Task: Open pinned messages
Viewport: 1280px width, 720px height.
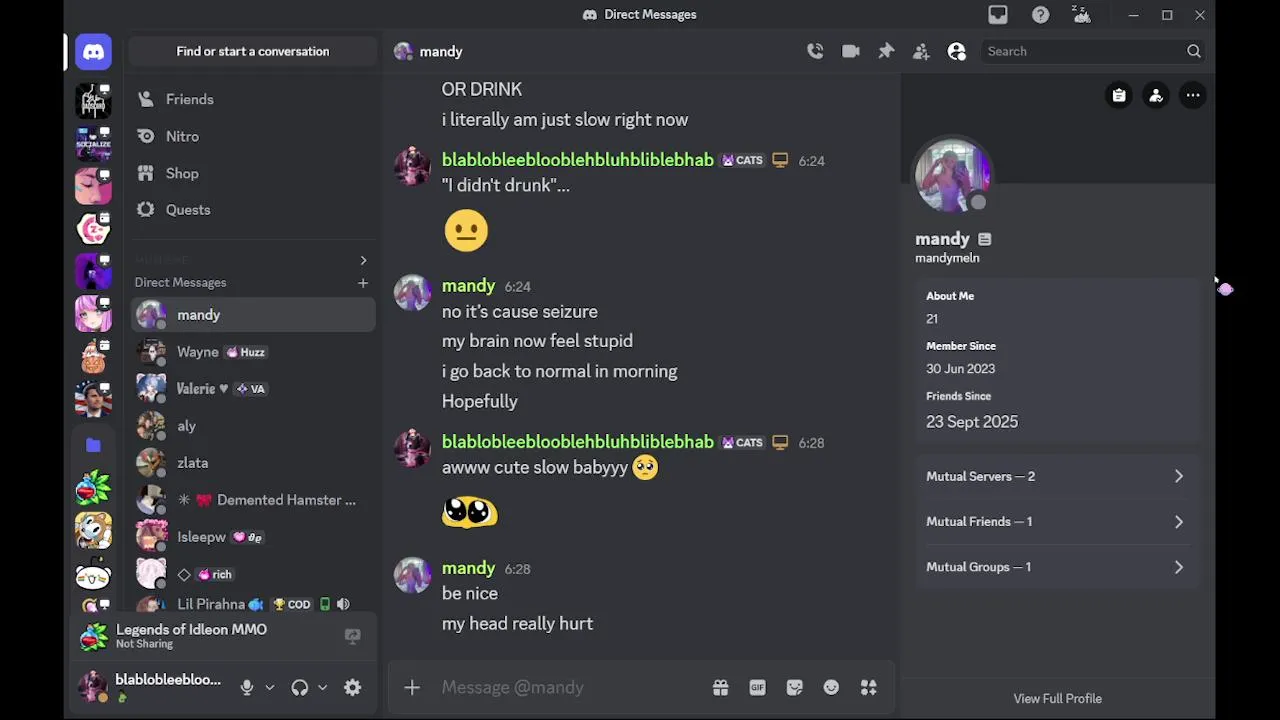Action: pos(886,51)
